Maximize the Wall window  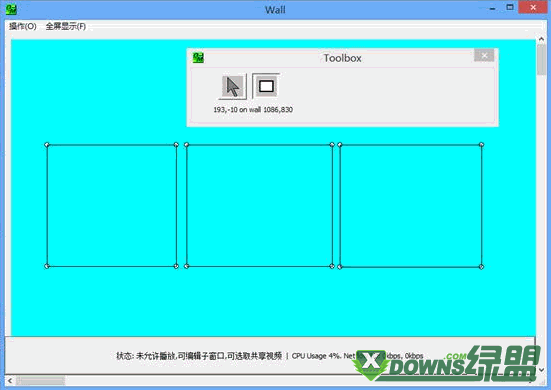pyautogui.click(x=510, y=7)
